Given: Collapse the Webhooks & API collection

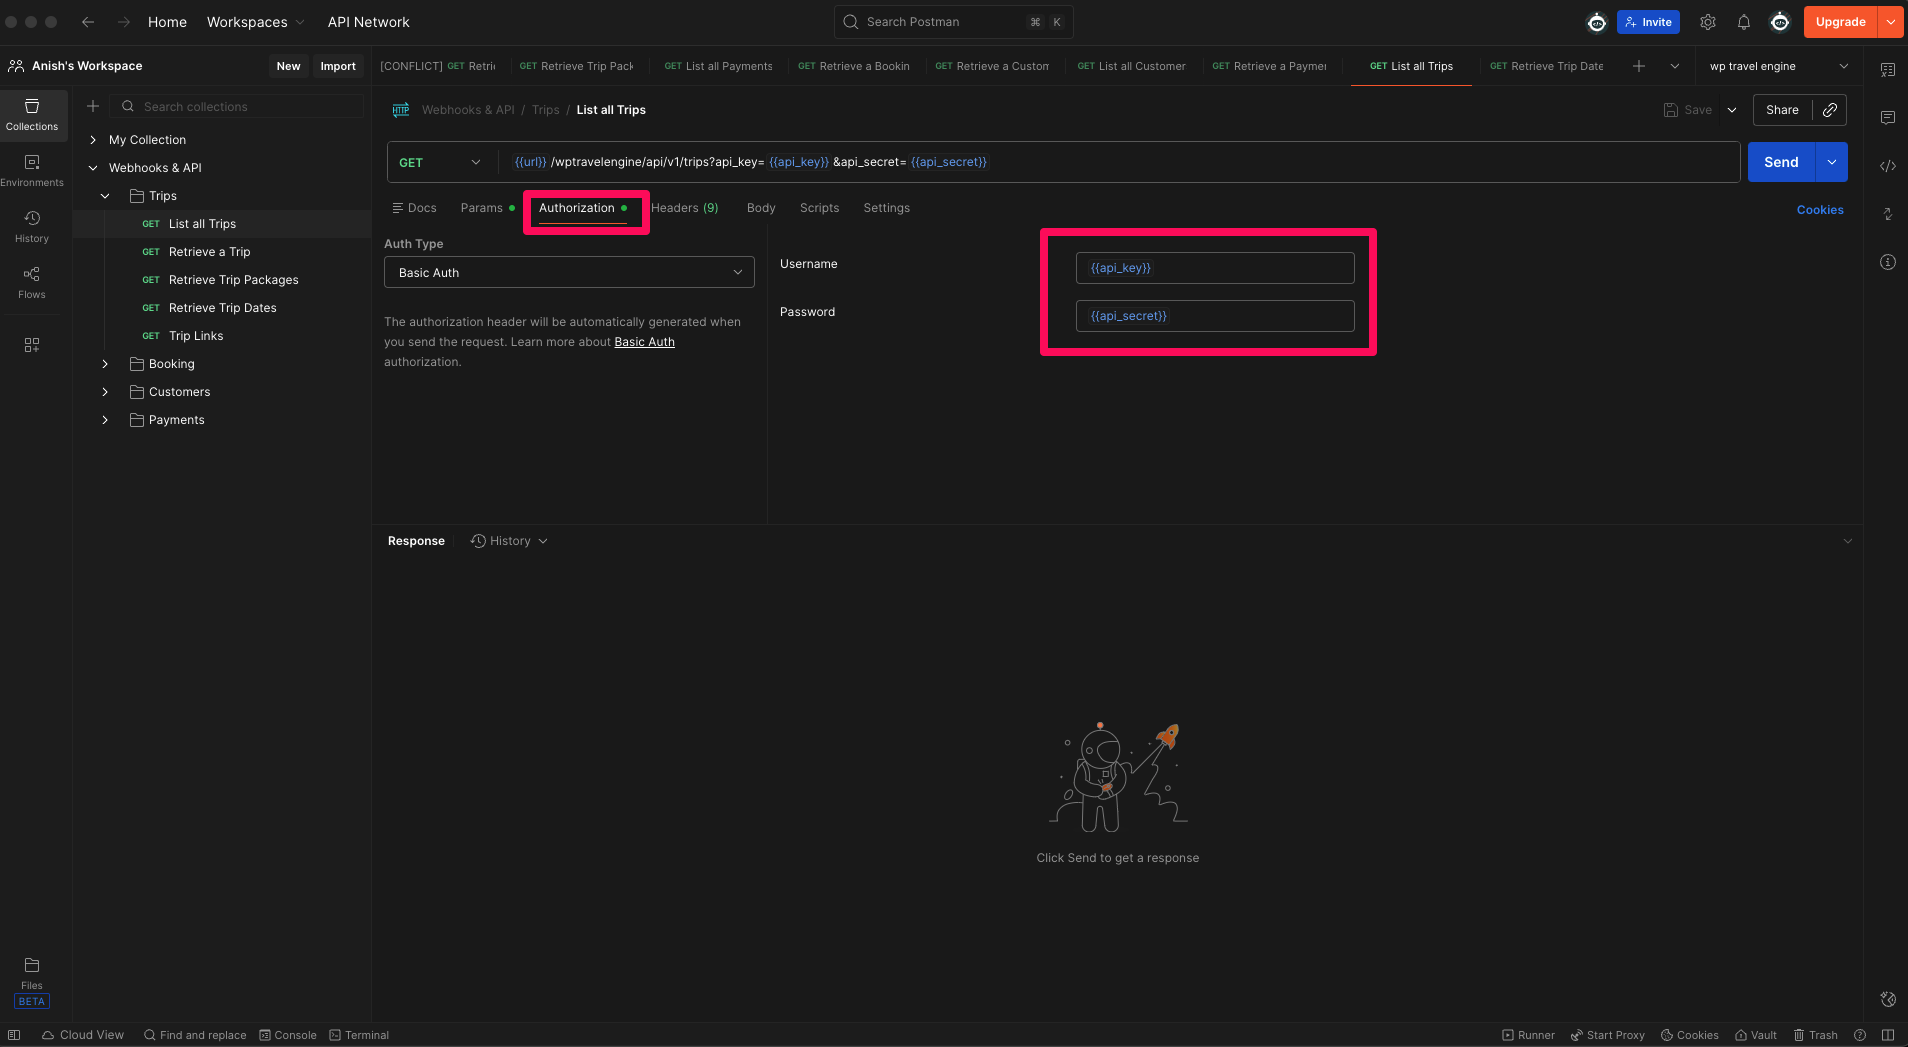Looking at the screenshot, I should [x=93, y=168].
